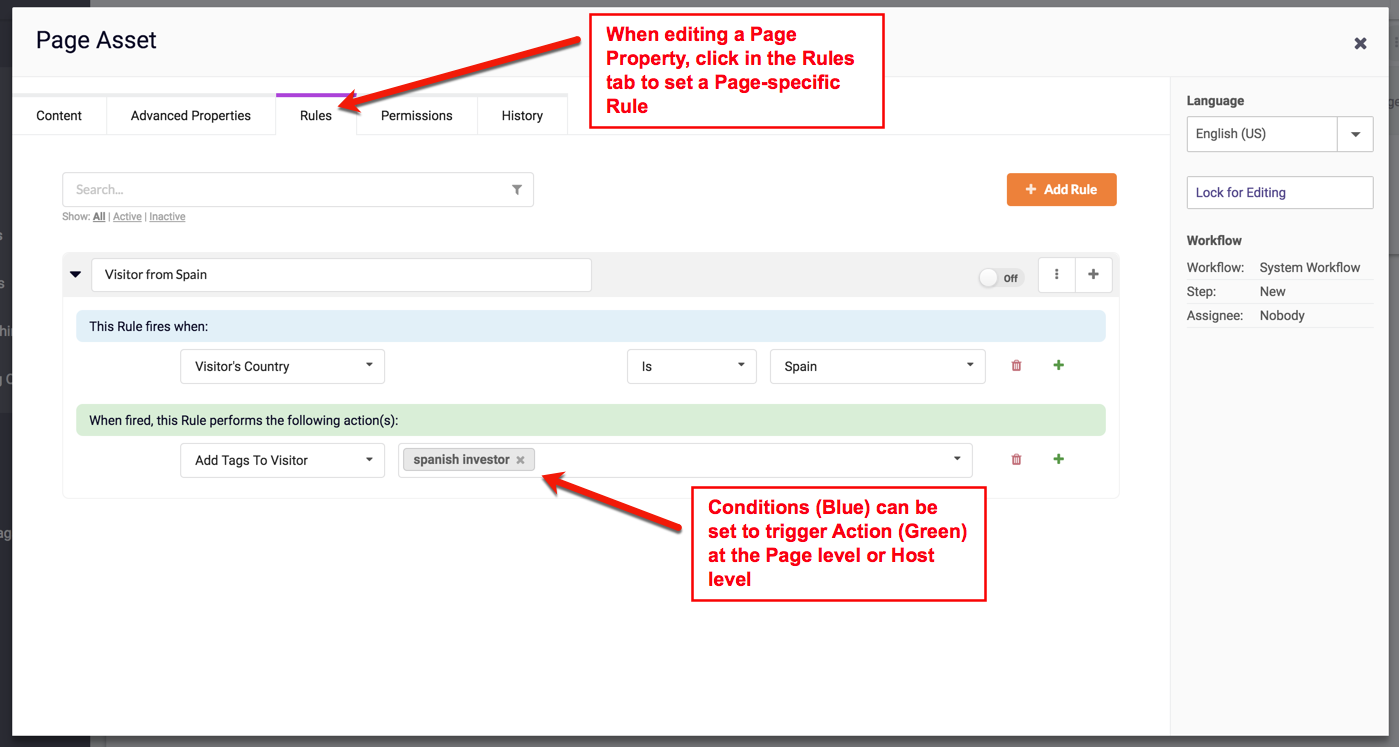Click the Add Rule button
The width and height of the screenshot is (1399, 747).
(x=1061, y=190)
